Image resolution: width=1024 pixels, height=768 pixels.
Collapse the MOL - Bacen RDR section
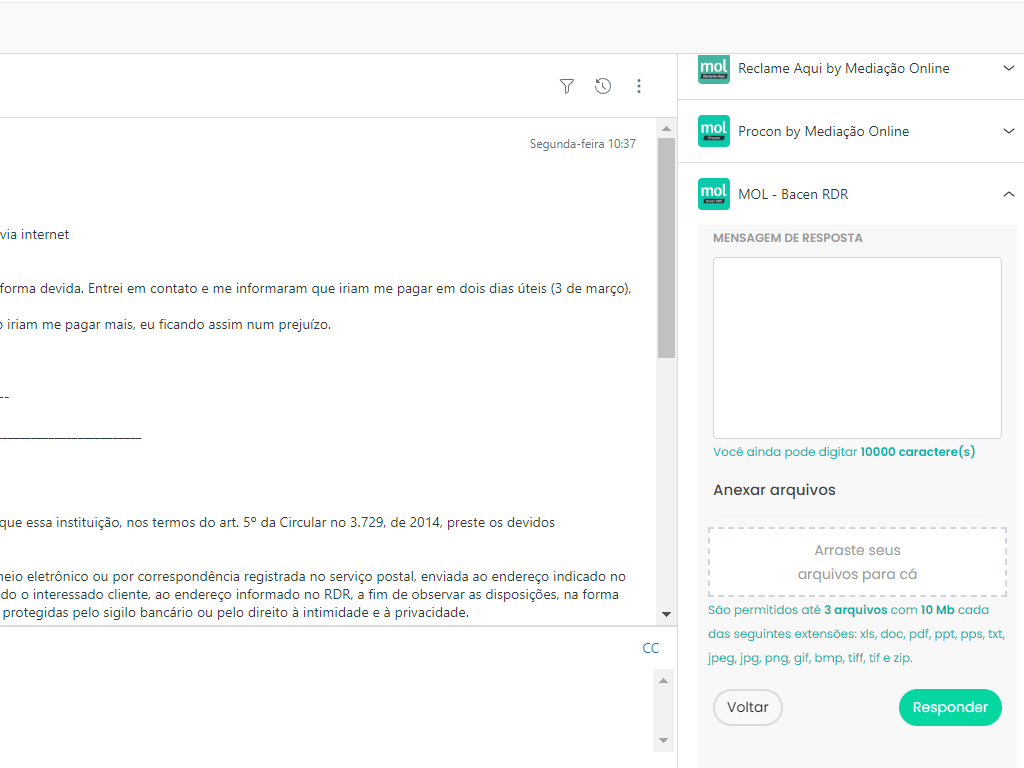click(x=1008, y=194)
